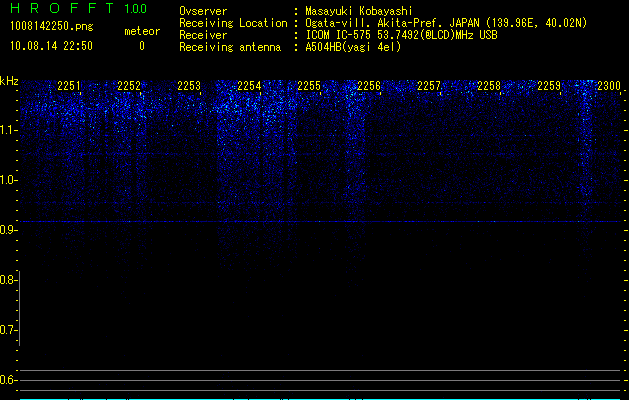This screenshot has height=400, width=629.
Task: Click the Receiving Location label
Action: pyautogui.click(x=233, y=23)
